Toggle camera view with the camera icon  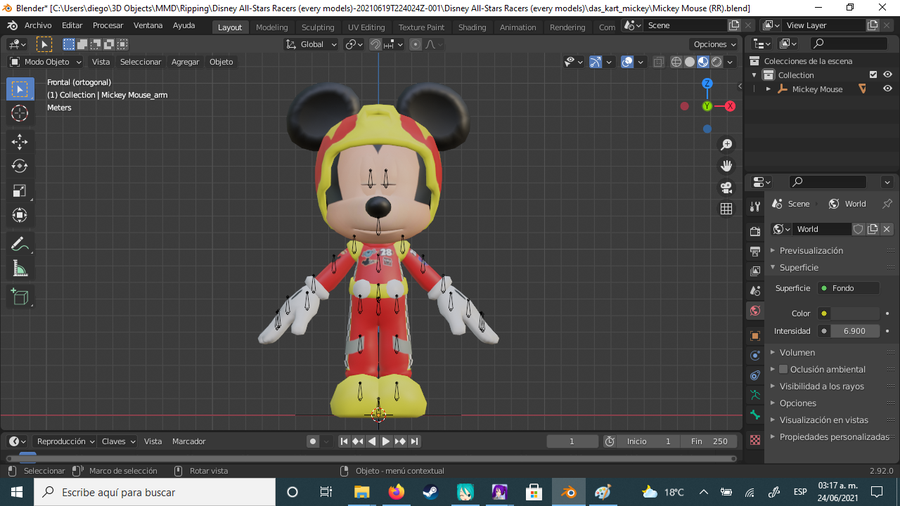point(726,188)
